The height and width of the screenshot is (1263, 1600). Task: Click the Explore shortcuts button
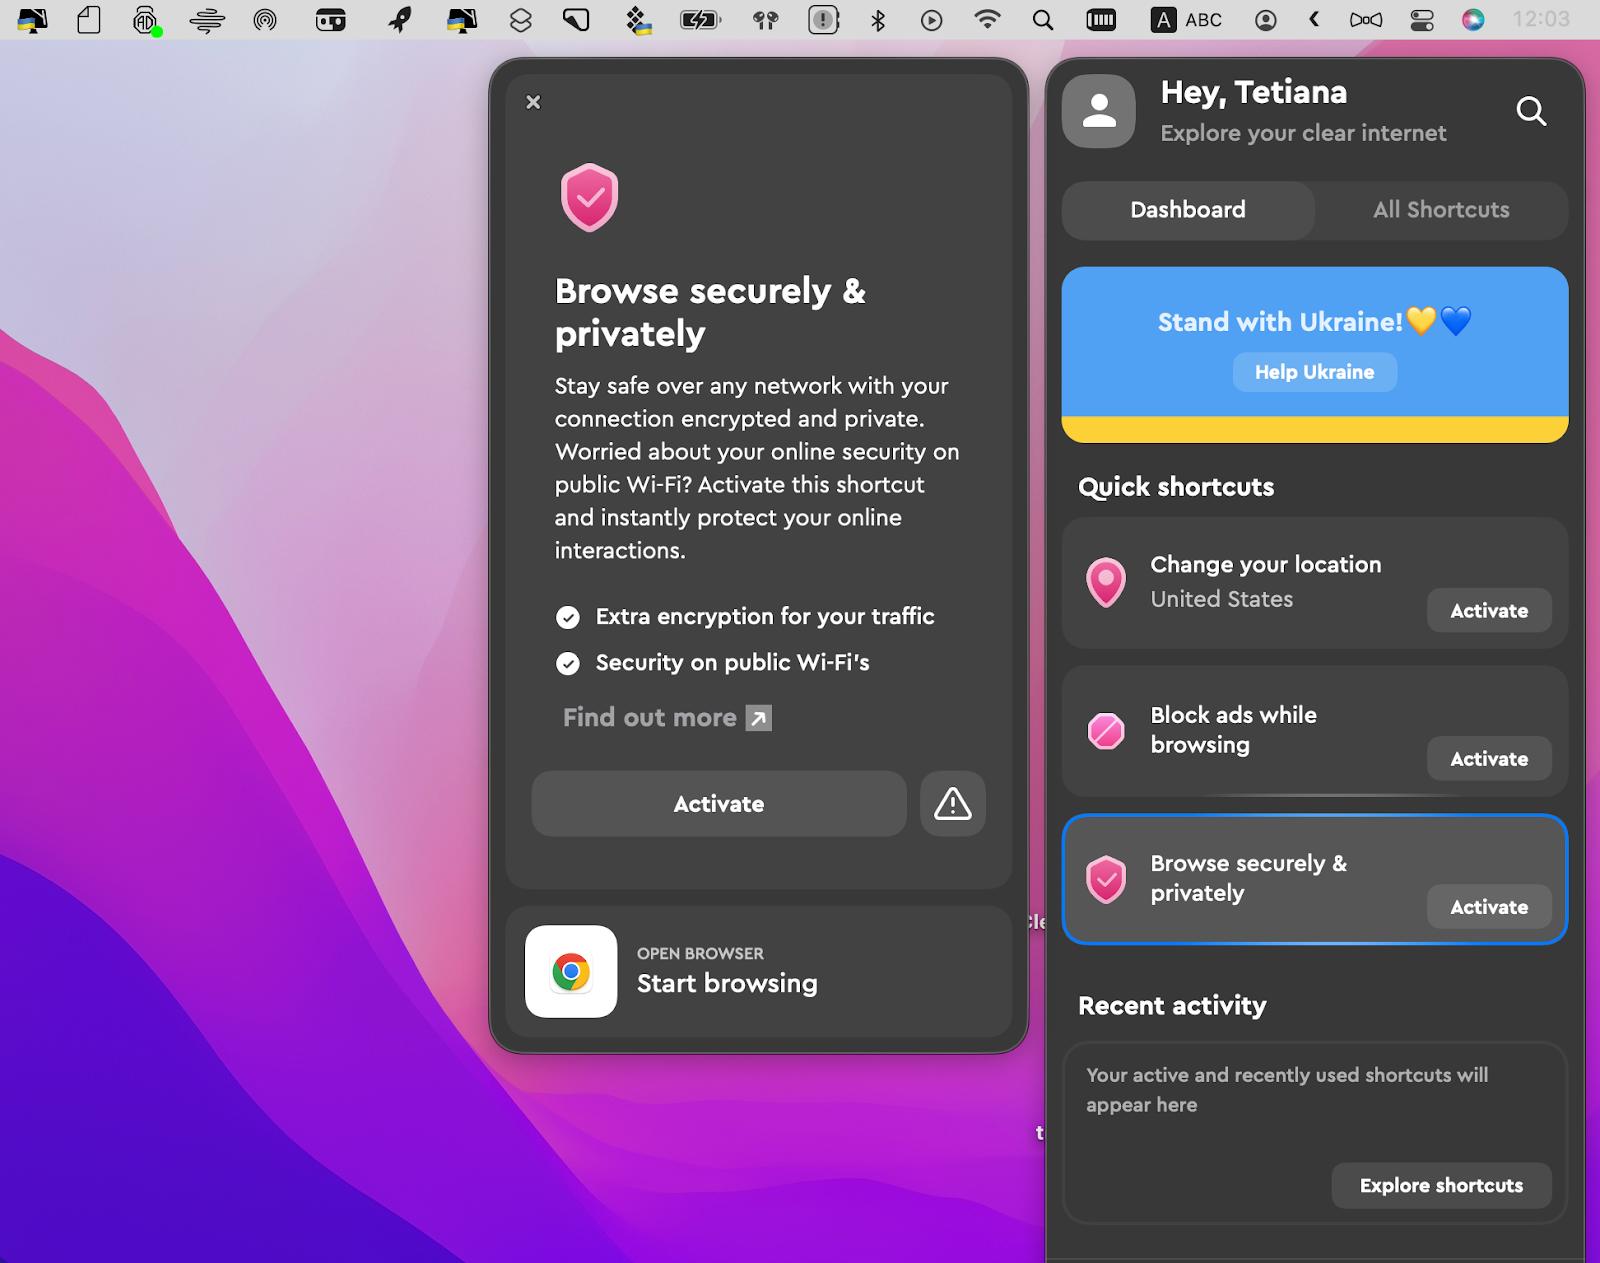(1441, 1185)
